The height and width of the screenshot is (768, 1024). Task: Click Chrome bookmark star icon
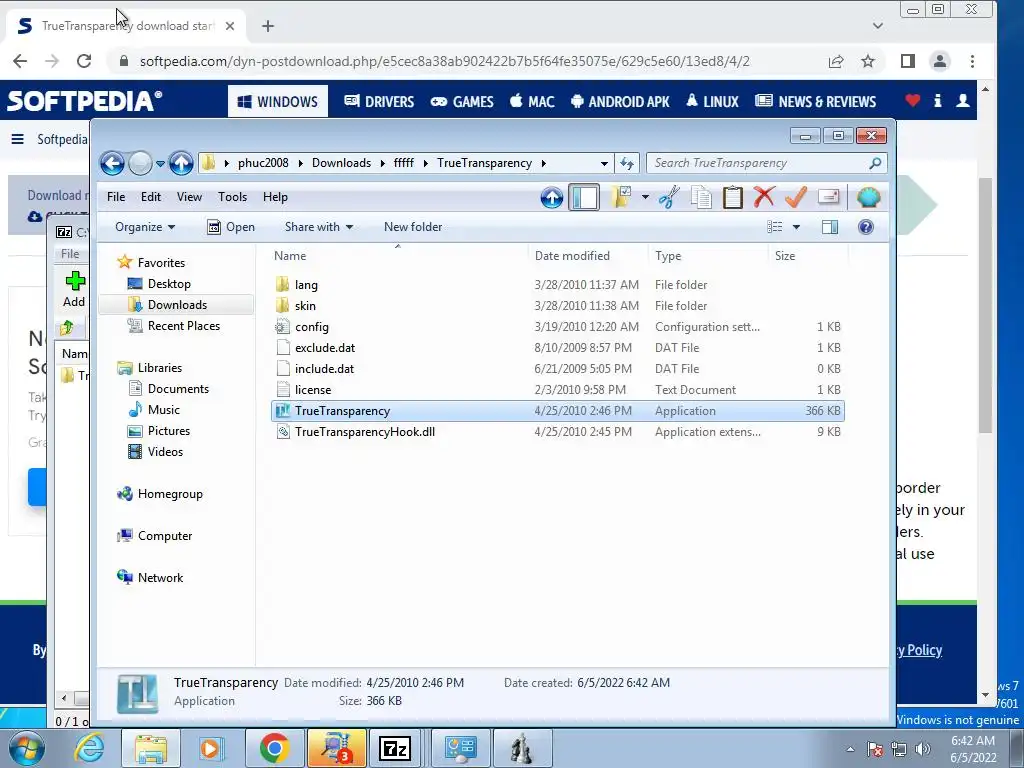point(867,61)
